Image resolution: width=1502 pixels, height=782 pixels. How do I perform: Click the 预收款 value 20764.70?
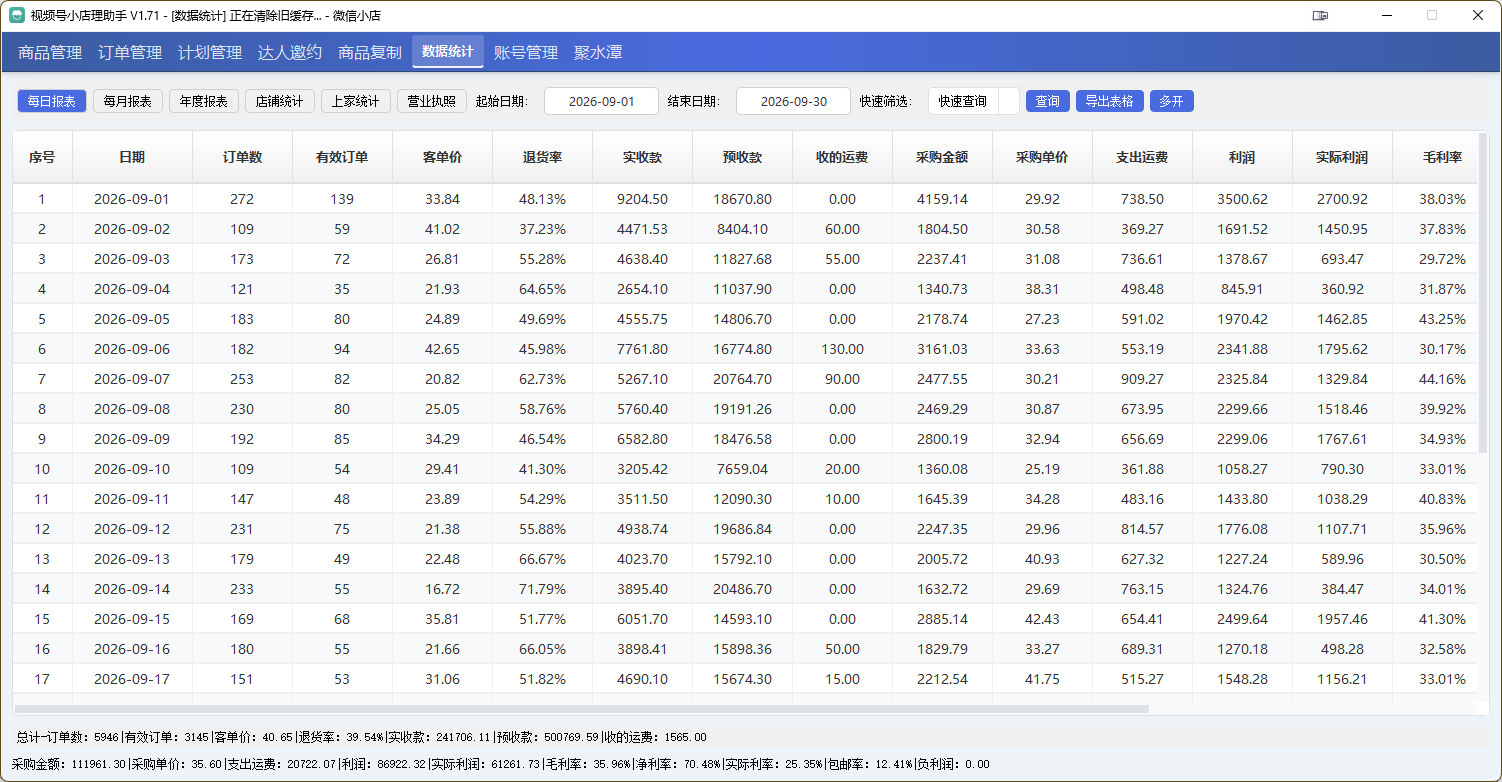(x=742, y=379)
